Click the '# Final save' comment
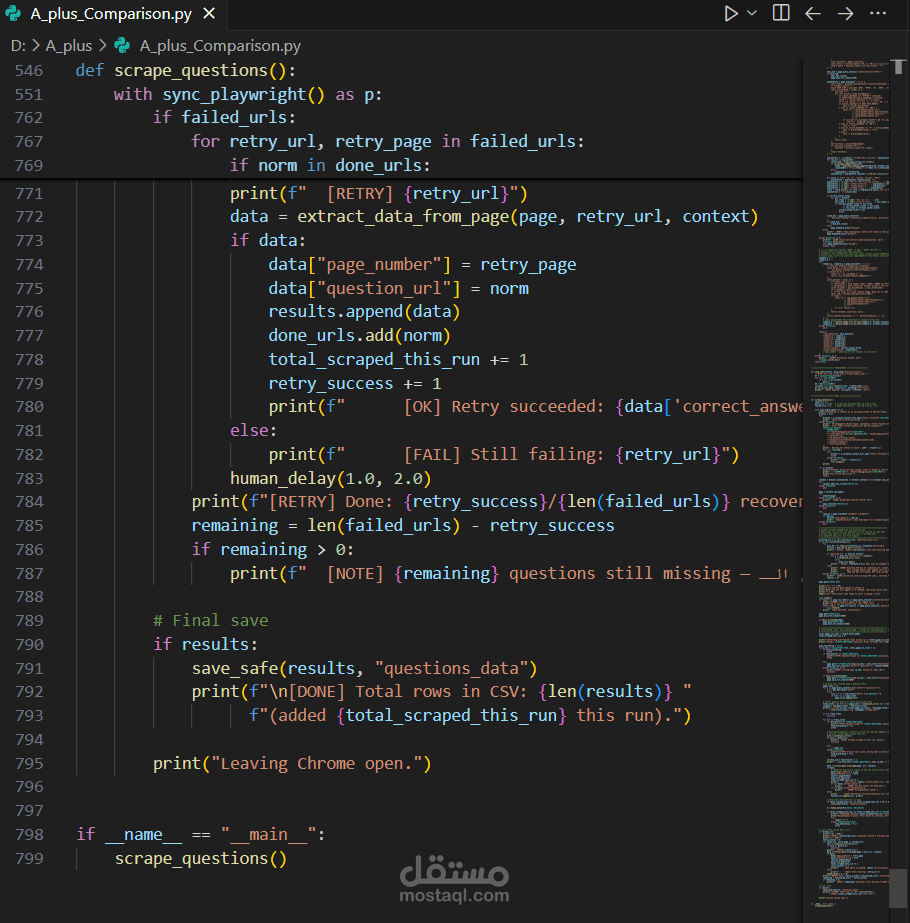The image size is (910, 923). tap(210, 620)
